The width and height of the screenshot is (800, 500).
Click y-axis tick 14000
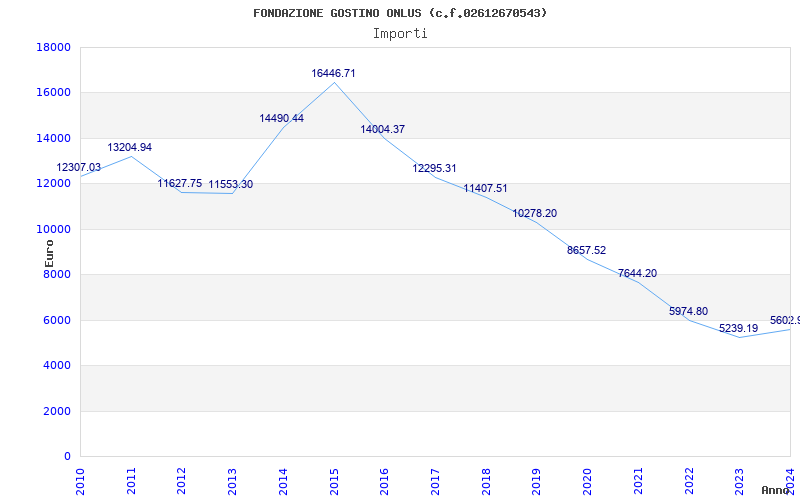[x=53, y=138]
